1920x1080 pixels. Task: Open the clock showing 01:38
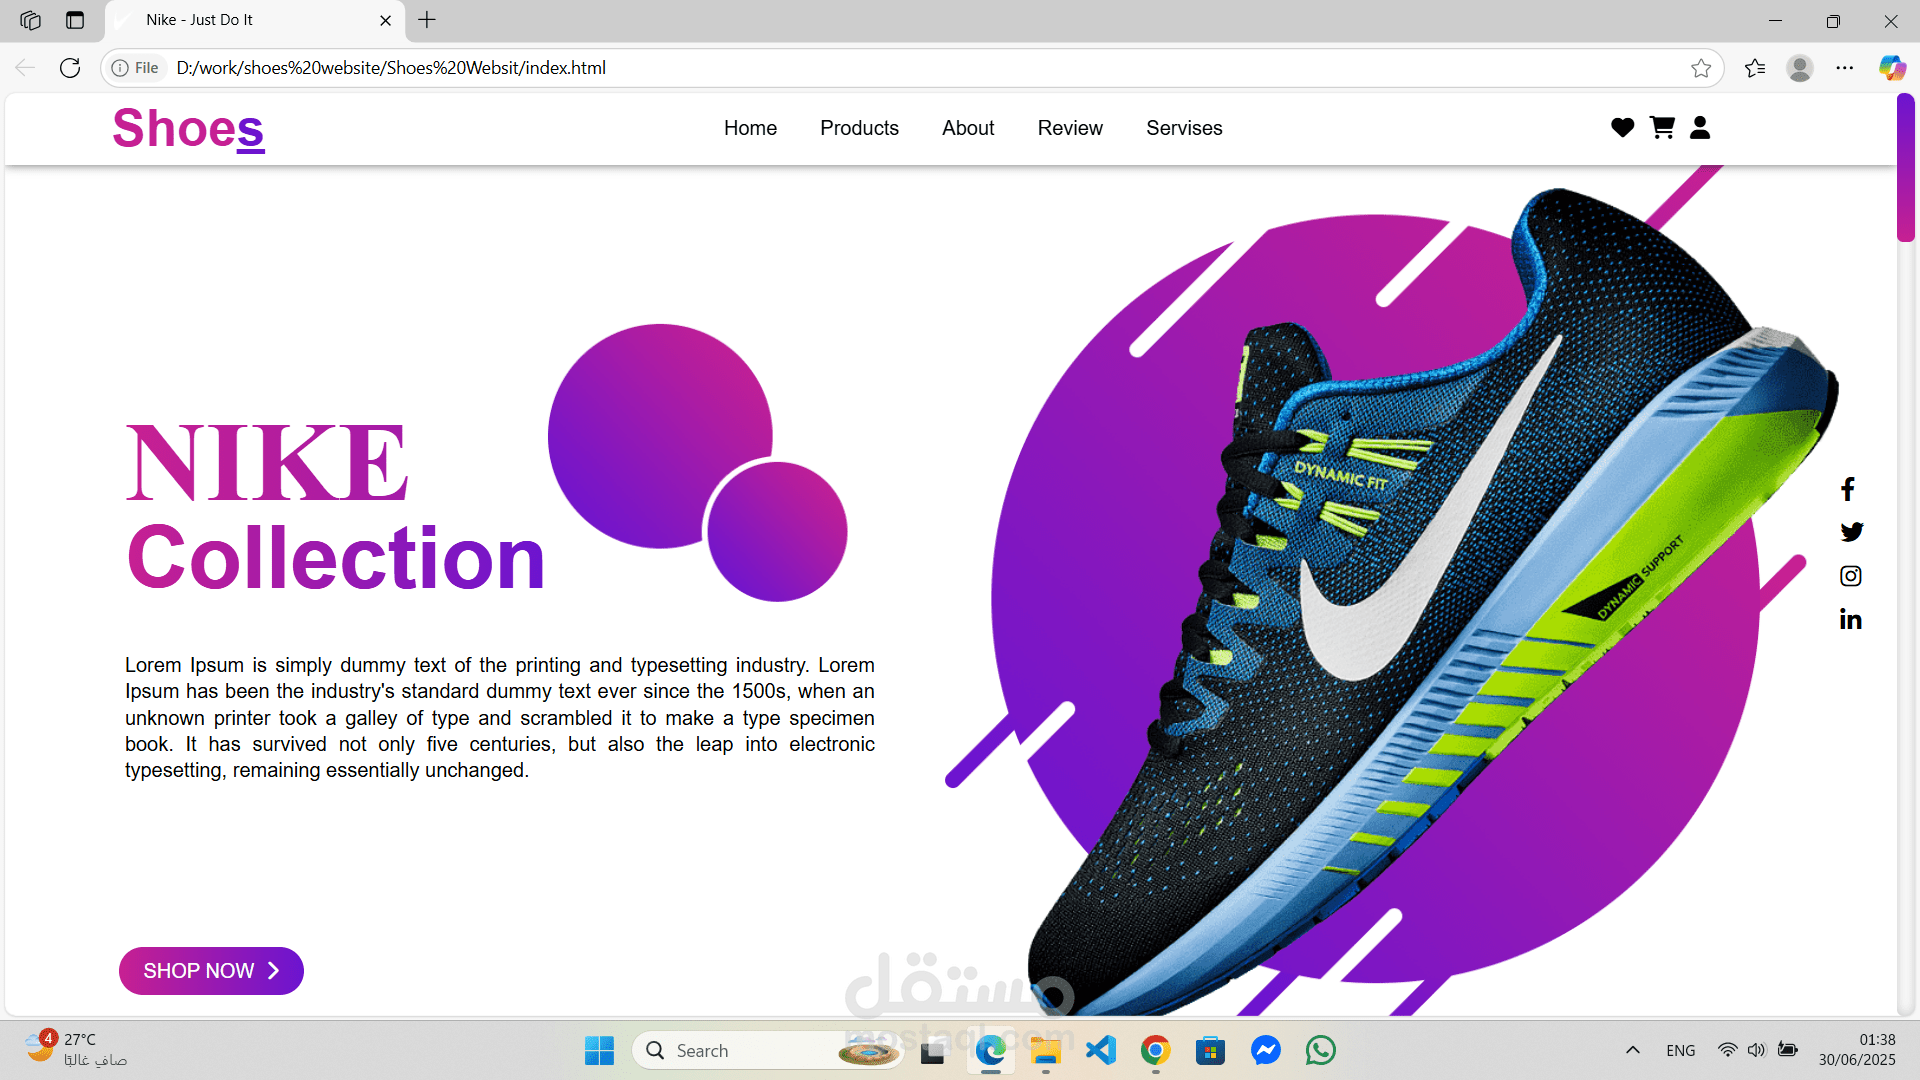click(1857, 1050)
